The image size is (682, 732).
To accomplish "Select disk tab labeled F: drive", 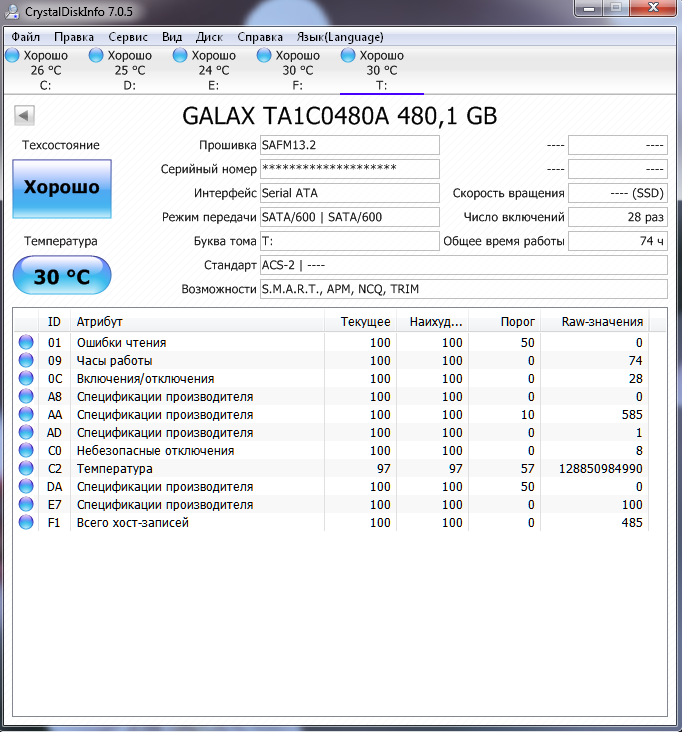I will [298, 70].
